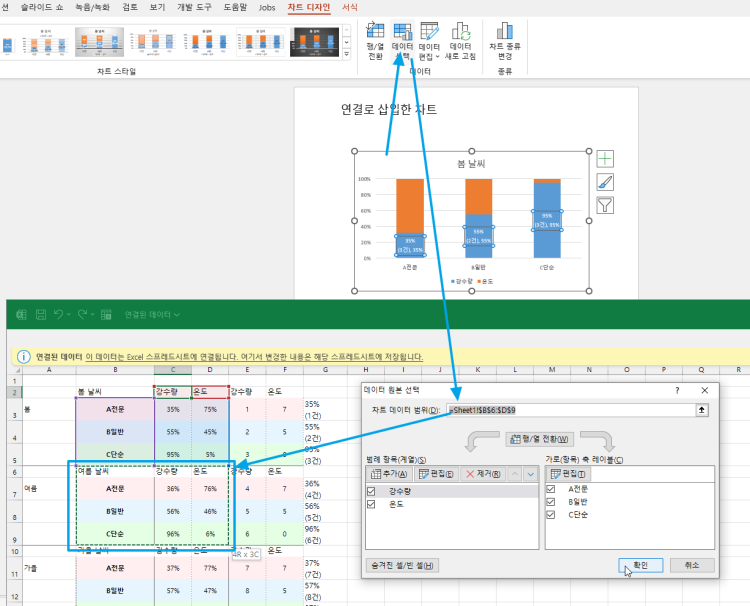Show the previous row of chart styles
750x606 pixels.
click(347, 31)
